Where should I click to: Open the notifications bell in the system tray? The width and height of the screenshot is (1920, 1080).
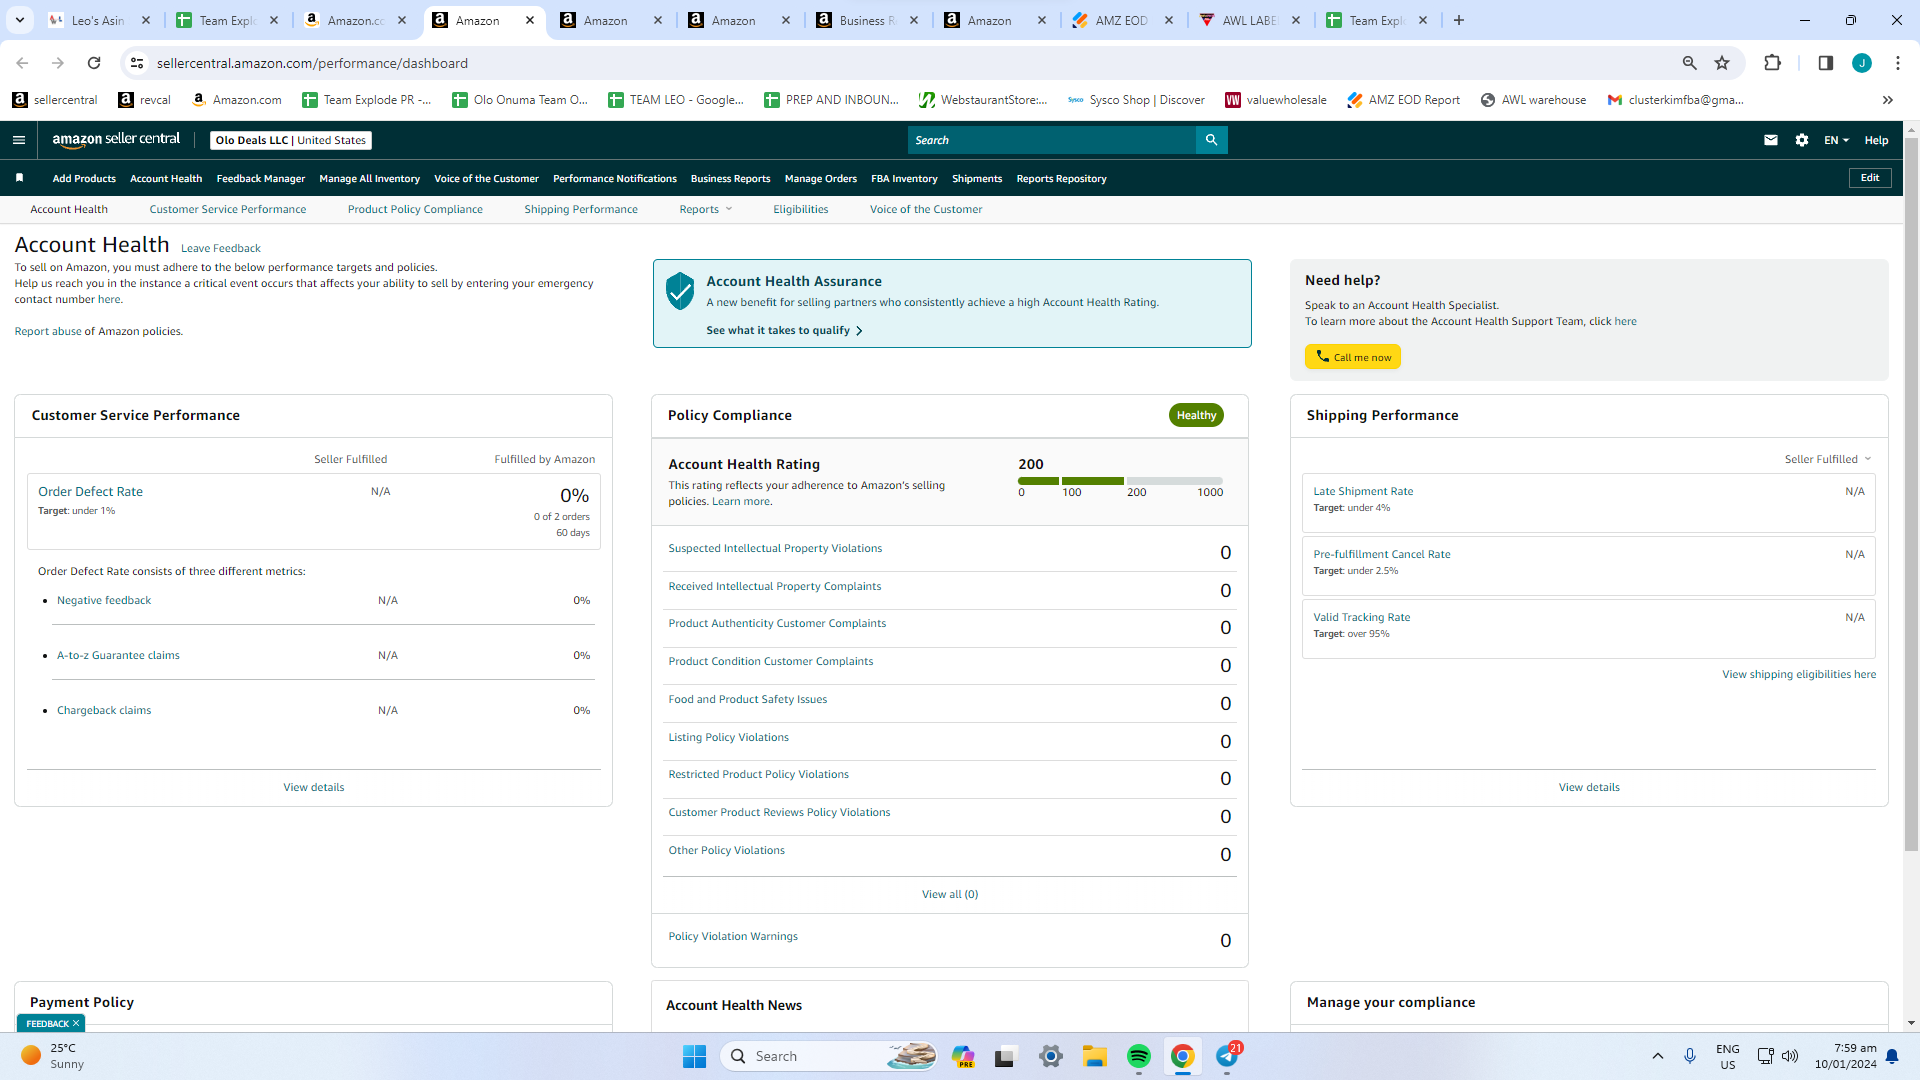click(1892, 1056)
